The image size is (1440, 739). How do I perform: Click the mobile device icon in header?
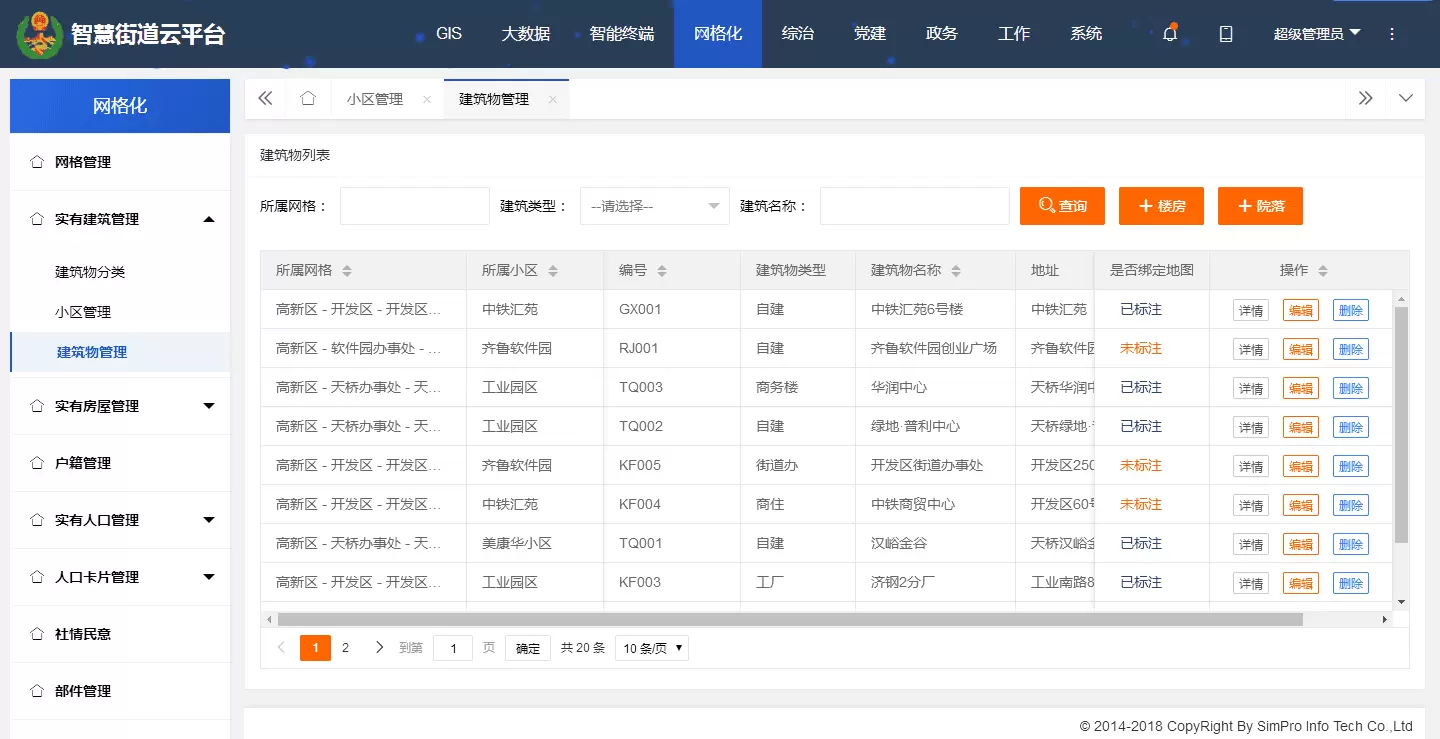click(1225, 34)
